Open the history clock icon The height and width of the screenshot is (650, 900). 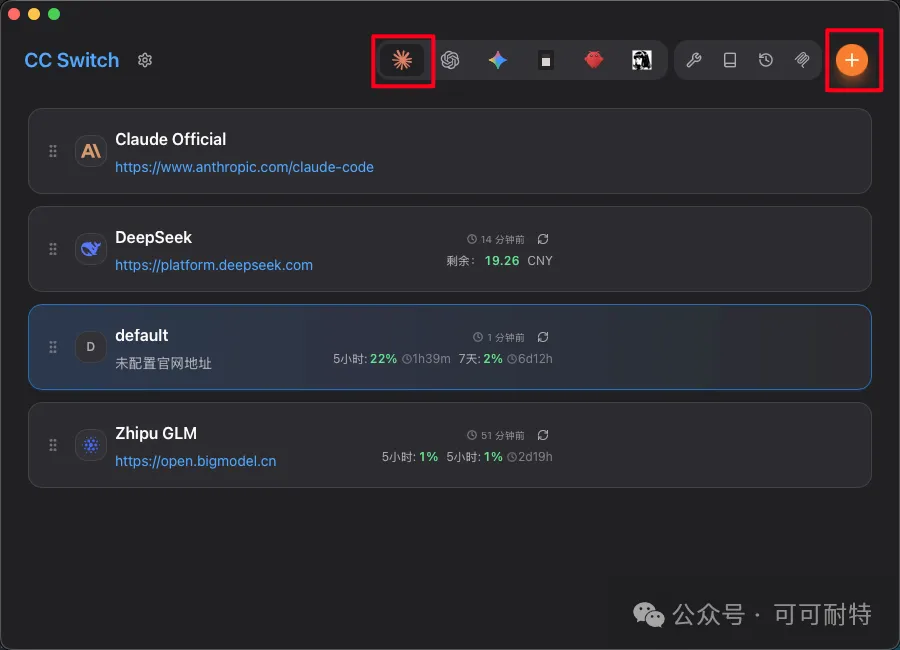(x=766, y=60)
